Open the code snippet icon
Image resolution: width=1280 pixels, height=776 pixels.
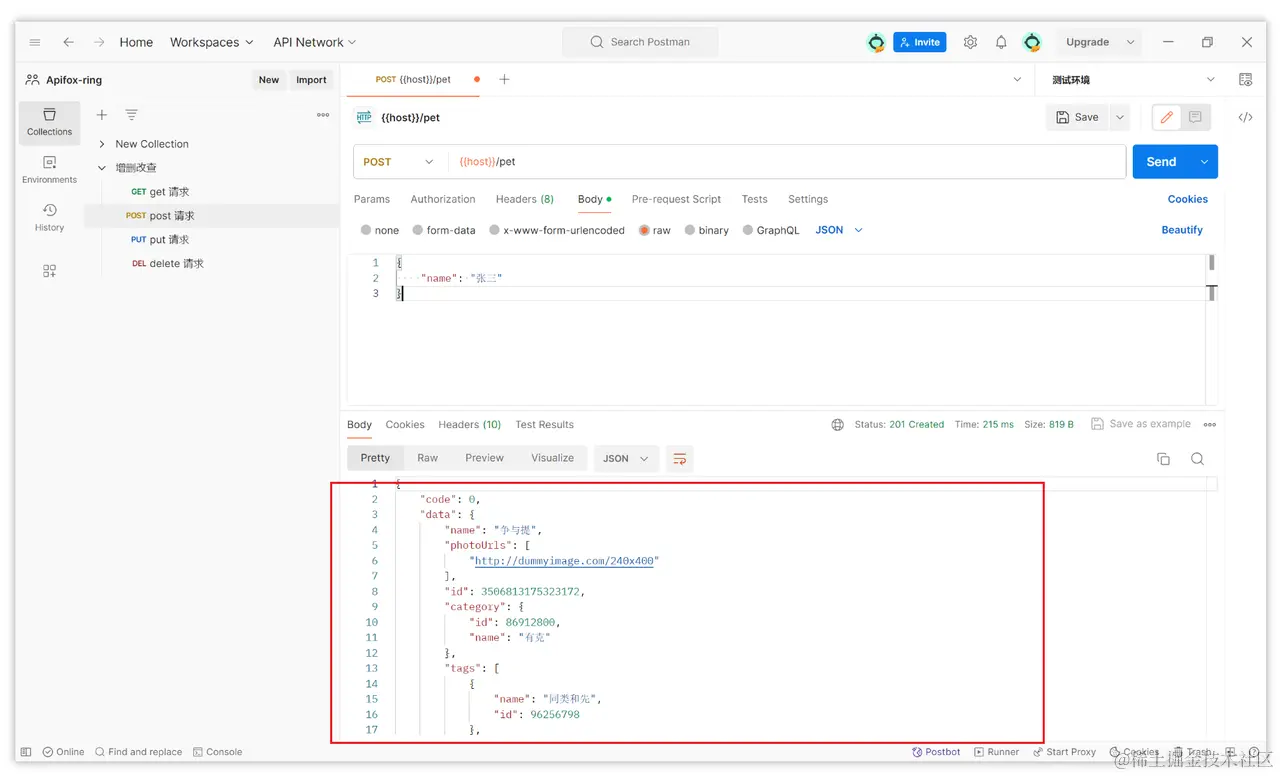(1245, 117)
